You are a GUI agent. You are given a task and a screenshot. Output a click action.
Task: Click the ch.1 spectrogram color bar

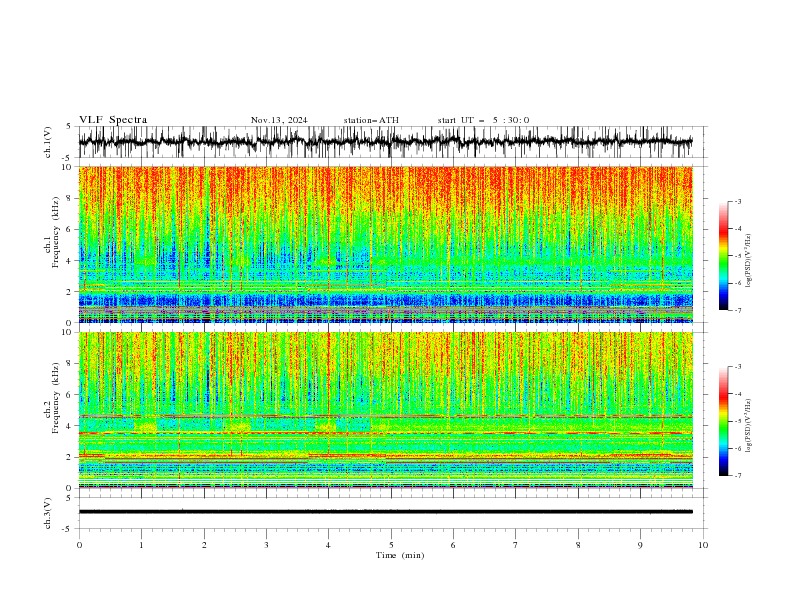pyautogui.click(x=723, y=256)
